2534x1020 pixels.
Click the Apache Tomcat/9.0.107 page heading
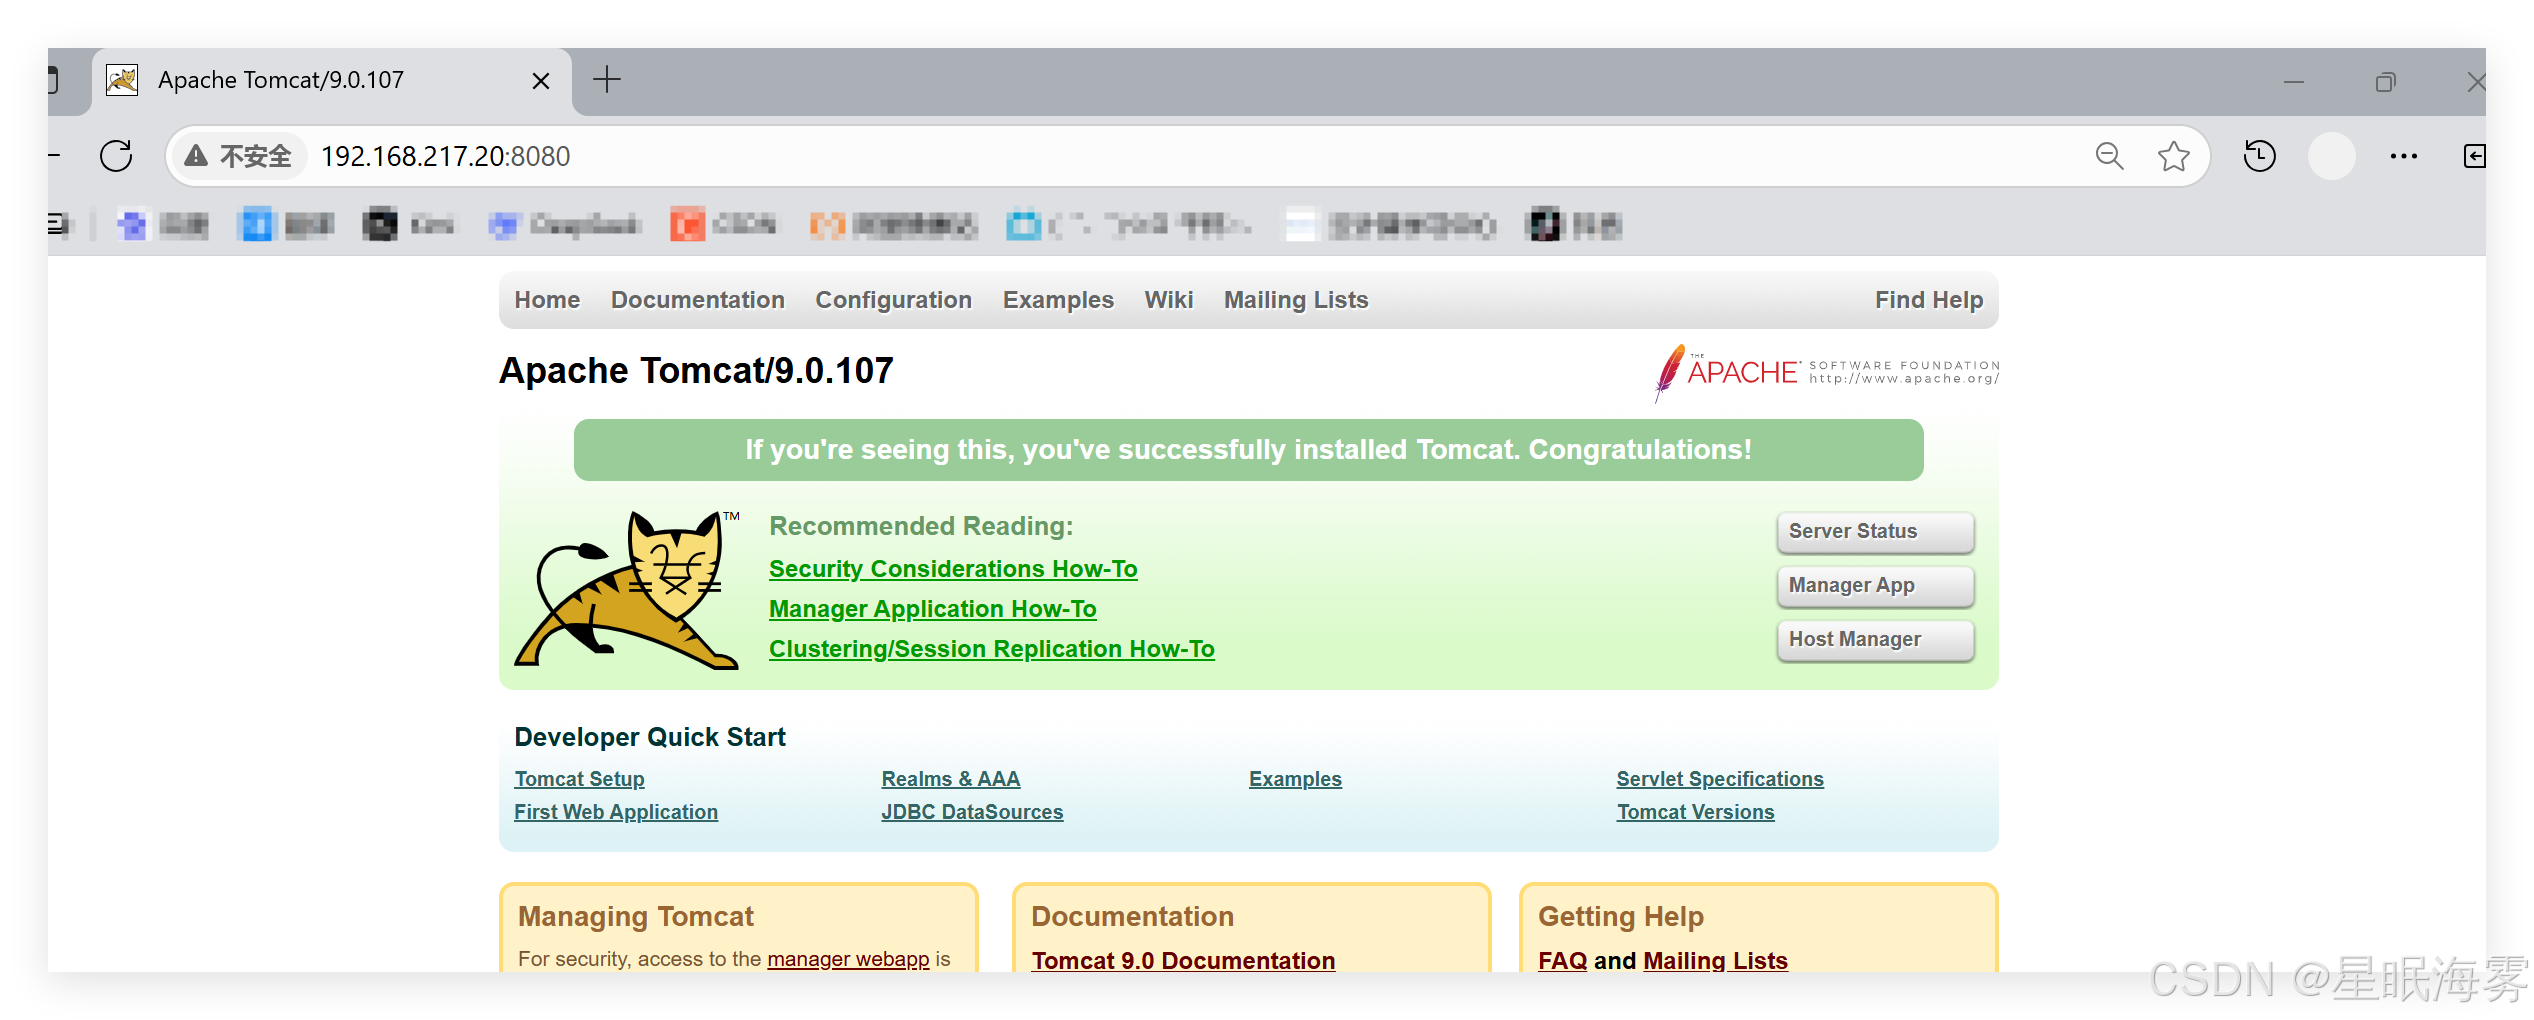click(696, 371)
